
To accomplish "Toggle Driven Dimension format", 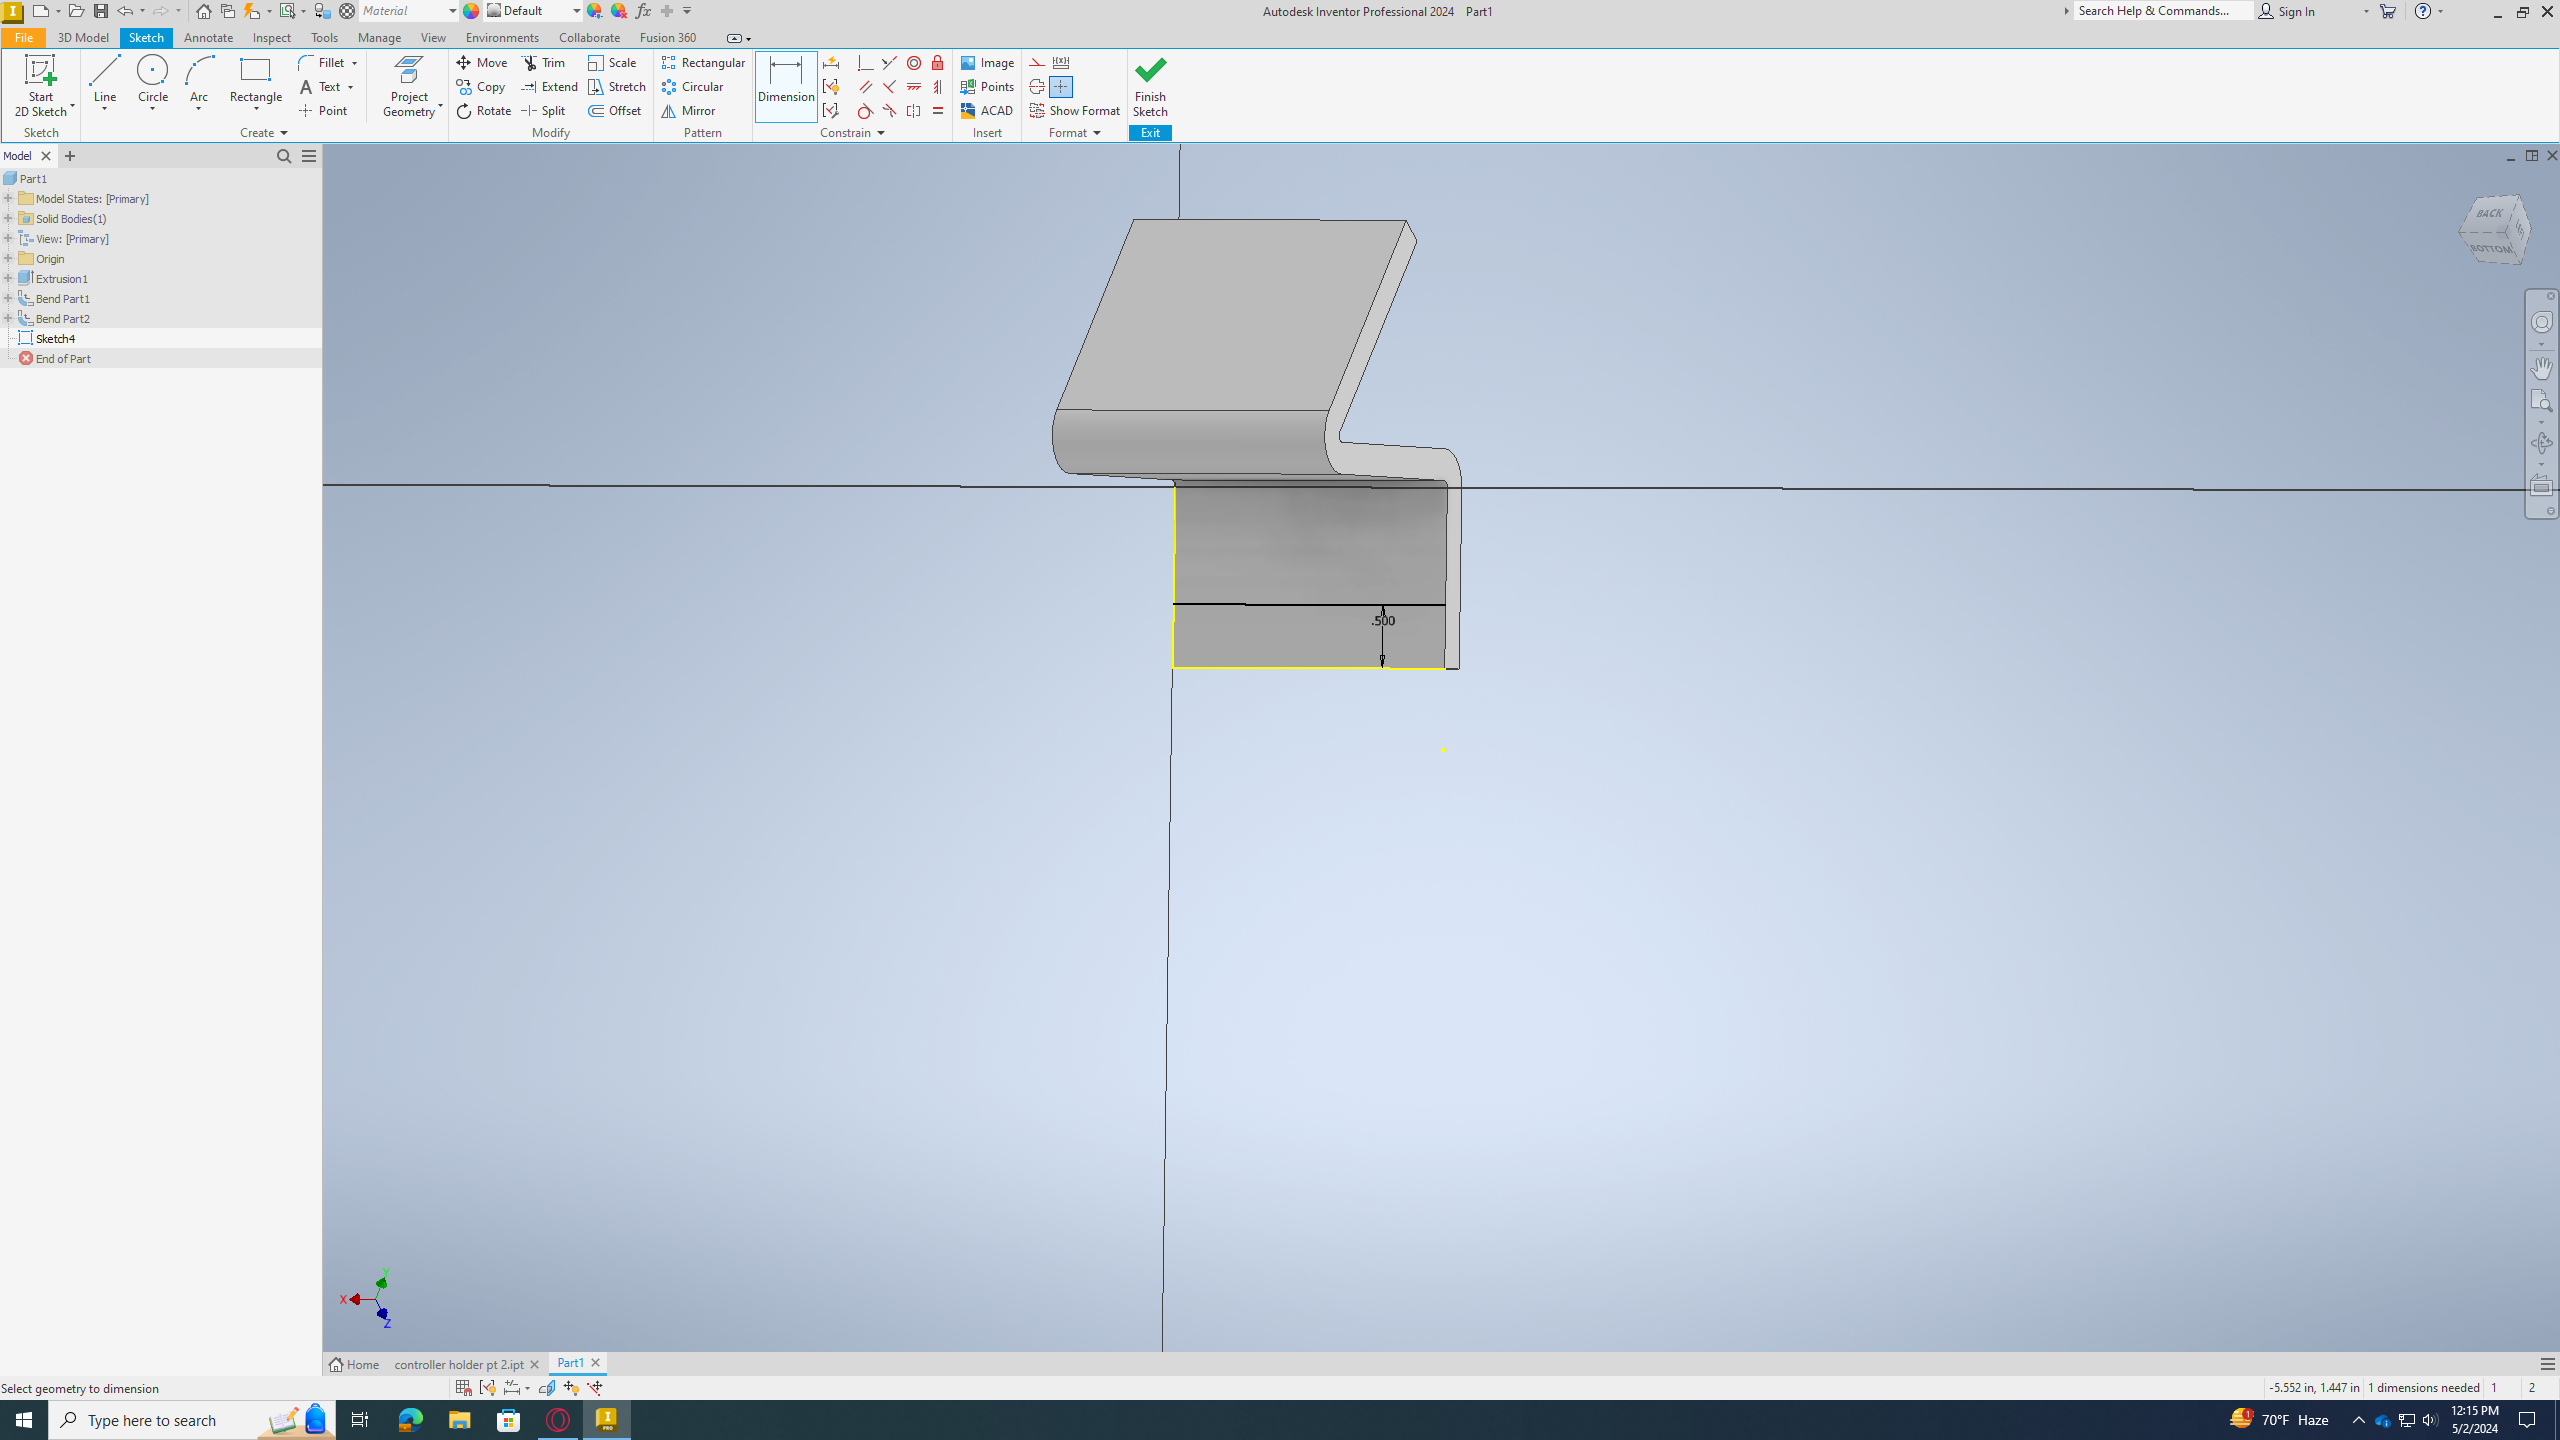I will point(1061,62).
